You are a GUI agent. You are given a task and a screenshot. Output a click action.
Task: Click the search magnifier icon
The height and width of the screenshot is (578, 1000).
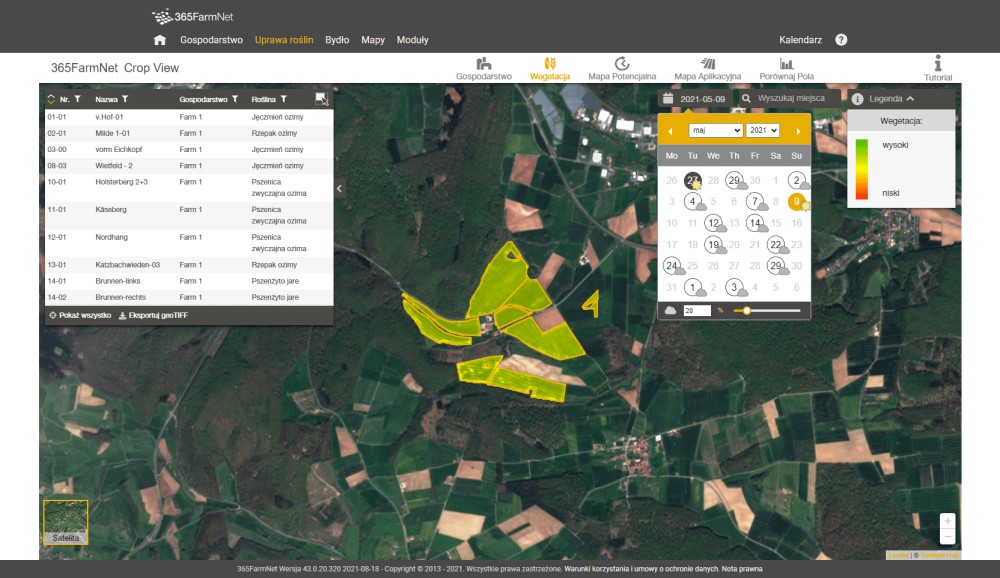(x=746, y=98)
